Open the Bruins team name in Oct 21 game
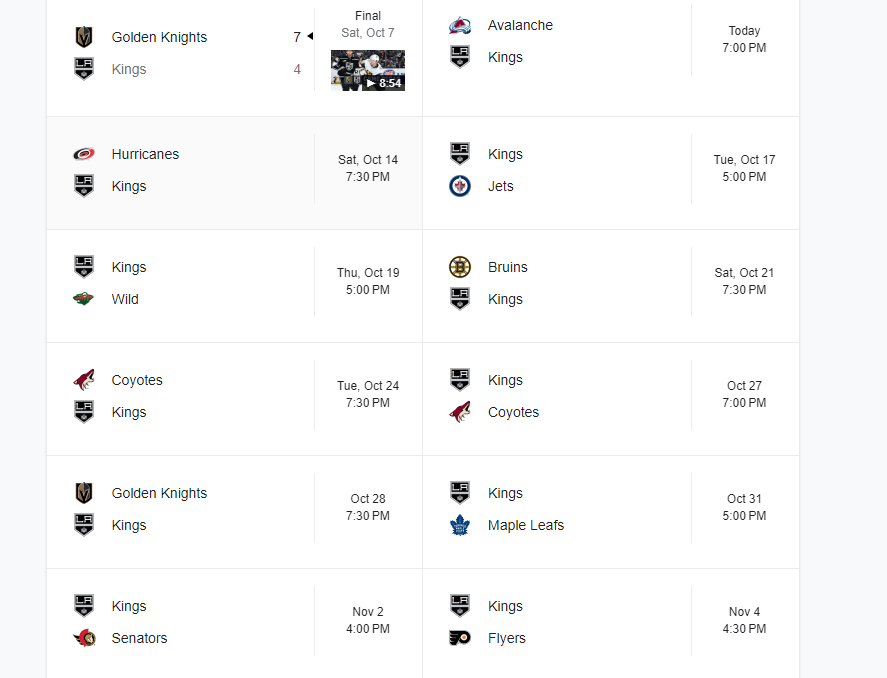 click(x=507, y=267)
